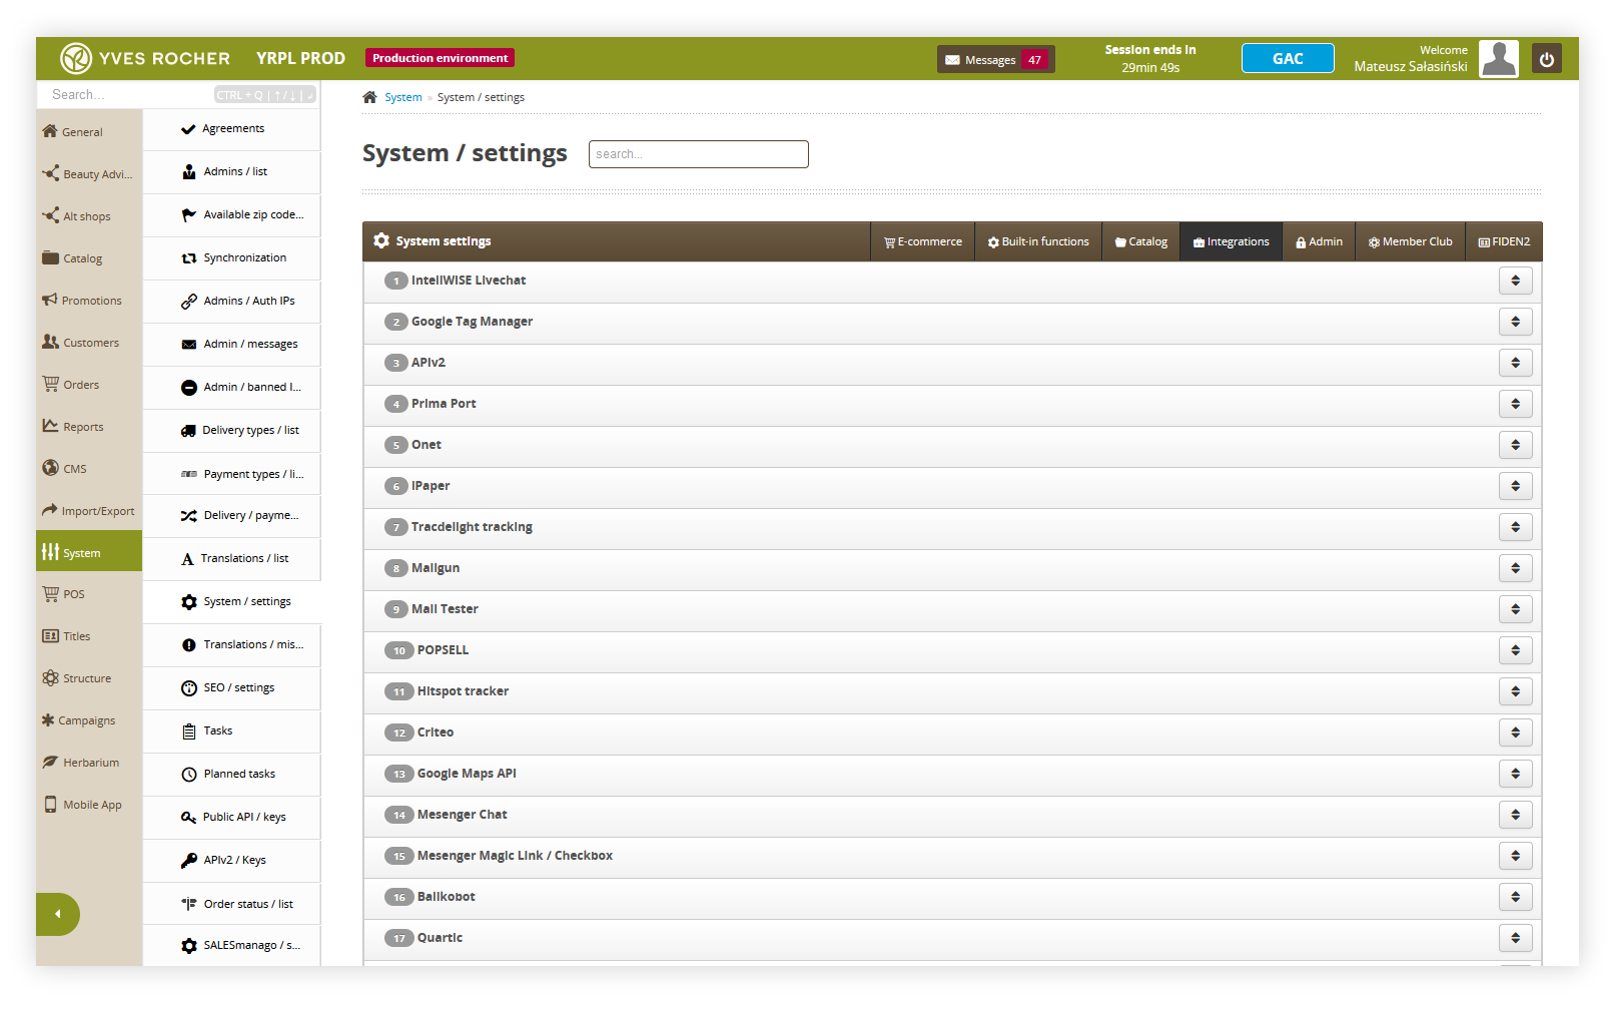Open Campaigns sidebar section
Image resolution: width=1624 pixels, height=1011 pixels.
(x=89, y=721)
